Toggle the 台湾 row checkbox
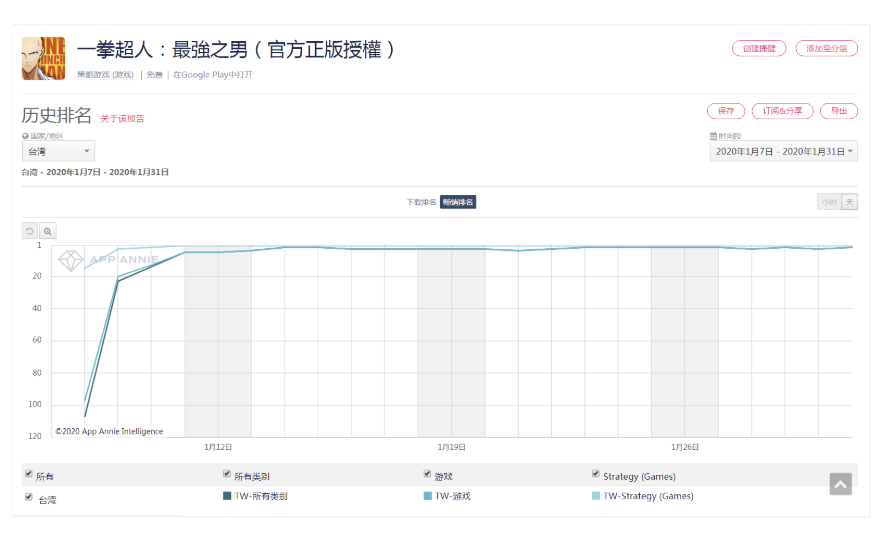The image size is (890, 549). pyautogui.click(x=28, y=497)
